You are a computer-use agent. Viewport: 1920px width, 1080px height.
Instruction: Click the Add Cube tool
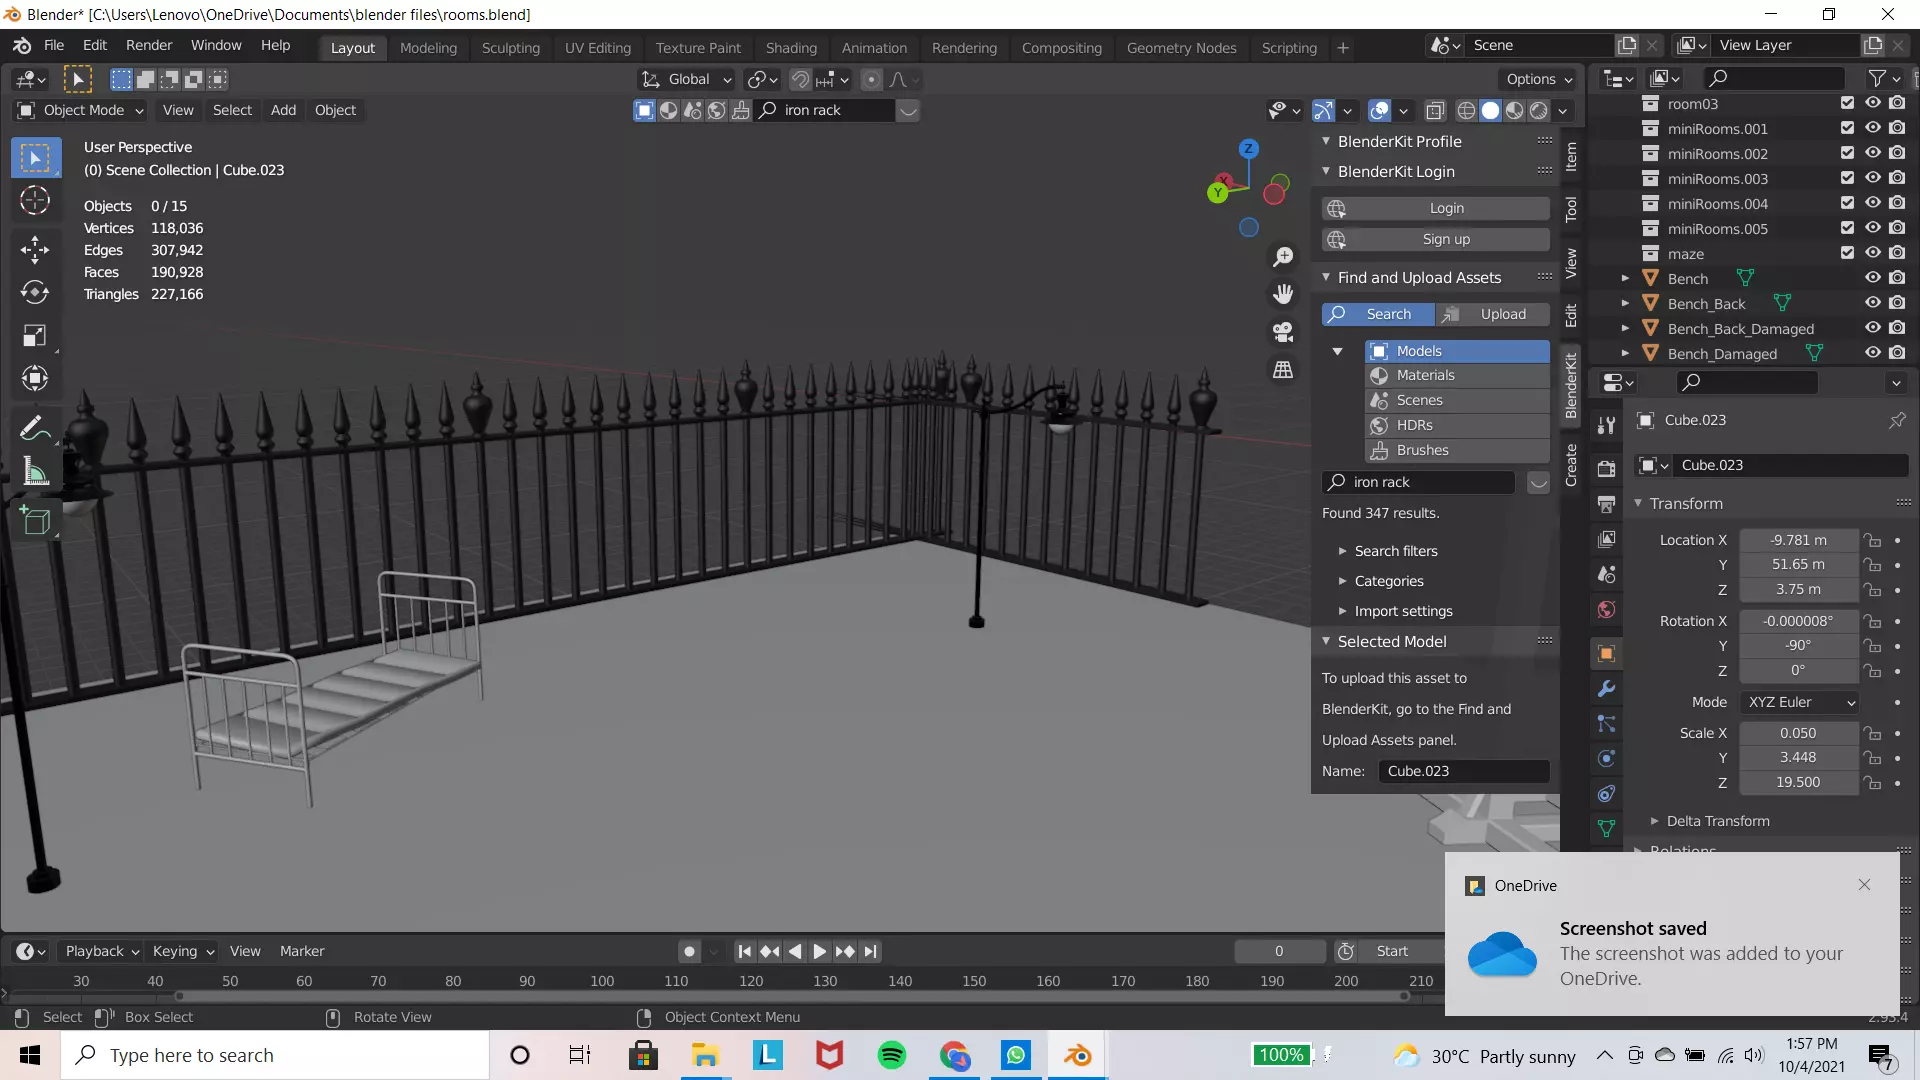click(x=35, y=520)
